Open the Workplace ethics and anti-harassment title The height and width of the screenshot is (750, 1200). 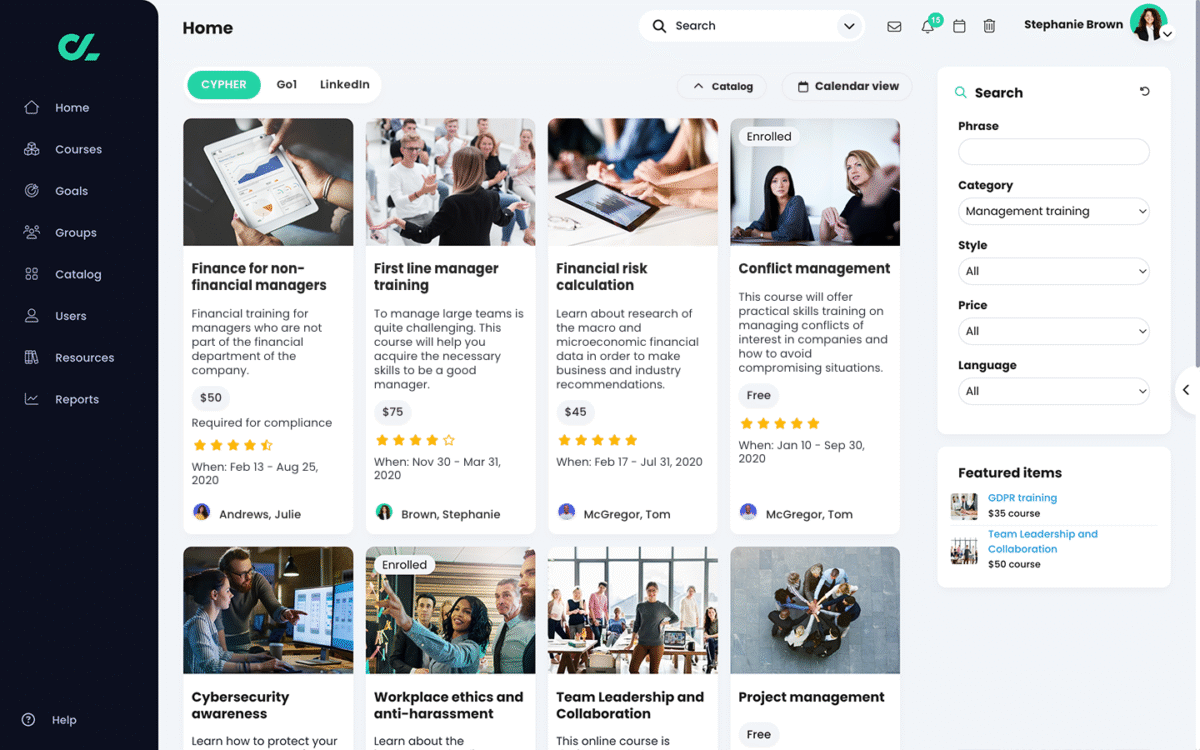coord(448,705)
